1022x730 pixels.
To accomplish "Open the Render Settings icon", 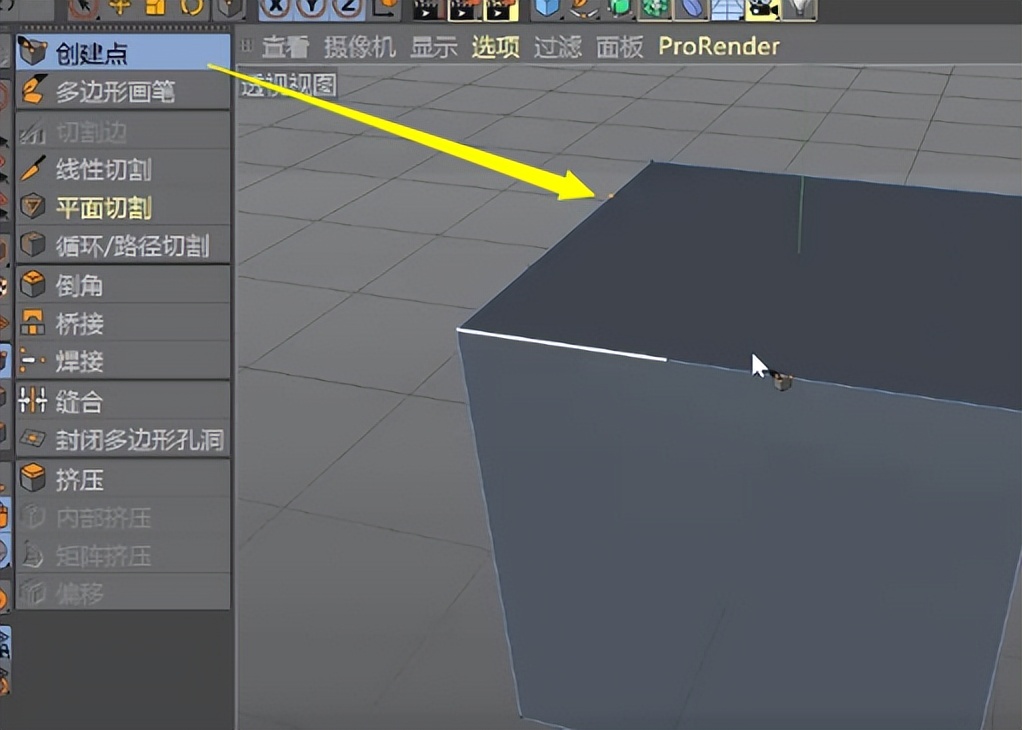I will pos(500,10).
